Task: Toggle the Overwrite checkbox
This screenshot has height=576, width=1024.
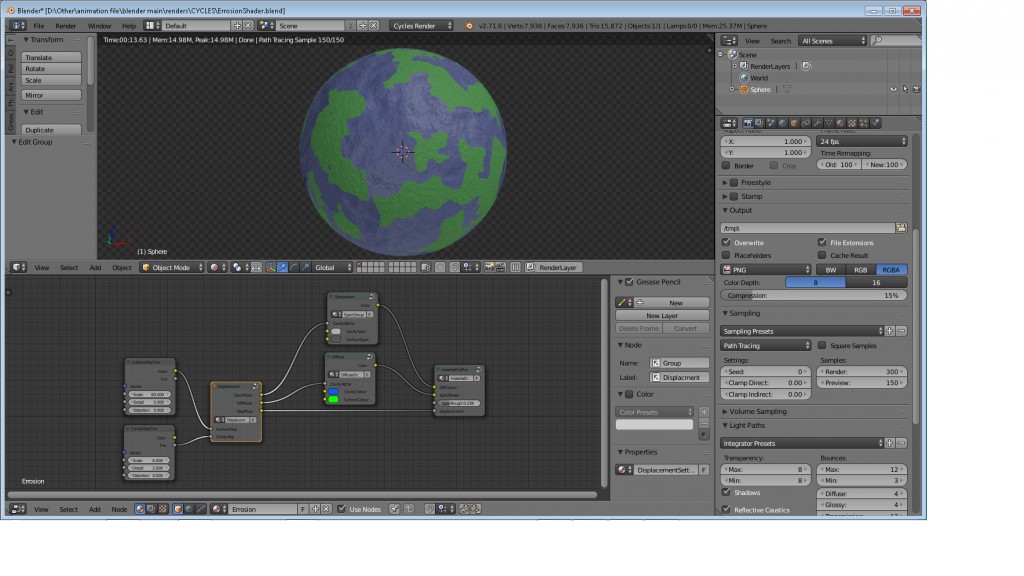Action: coord(727,242)
